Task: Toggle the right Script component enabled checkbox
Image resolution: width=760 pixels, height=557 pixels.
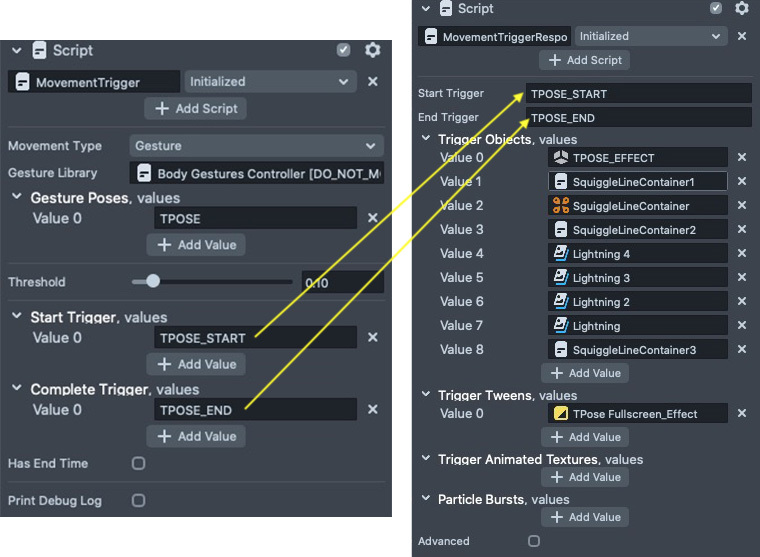Action: pos(715,8)
